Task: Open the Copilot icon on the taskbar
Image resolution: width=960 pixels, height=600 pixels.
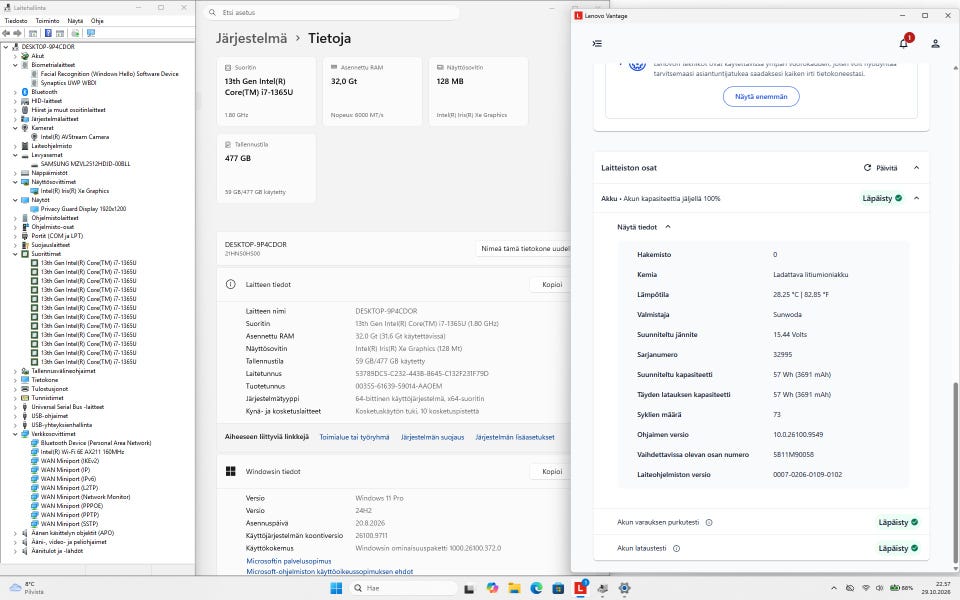Action: pos(492,588)
